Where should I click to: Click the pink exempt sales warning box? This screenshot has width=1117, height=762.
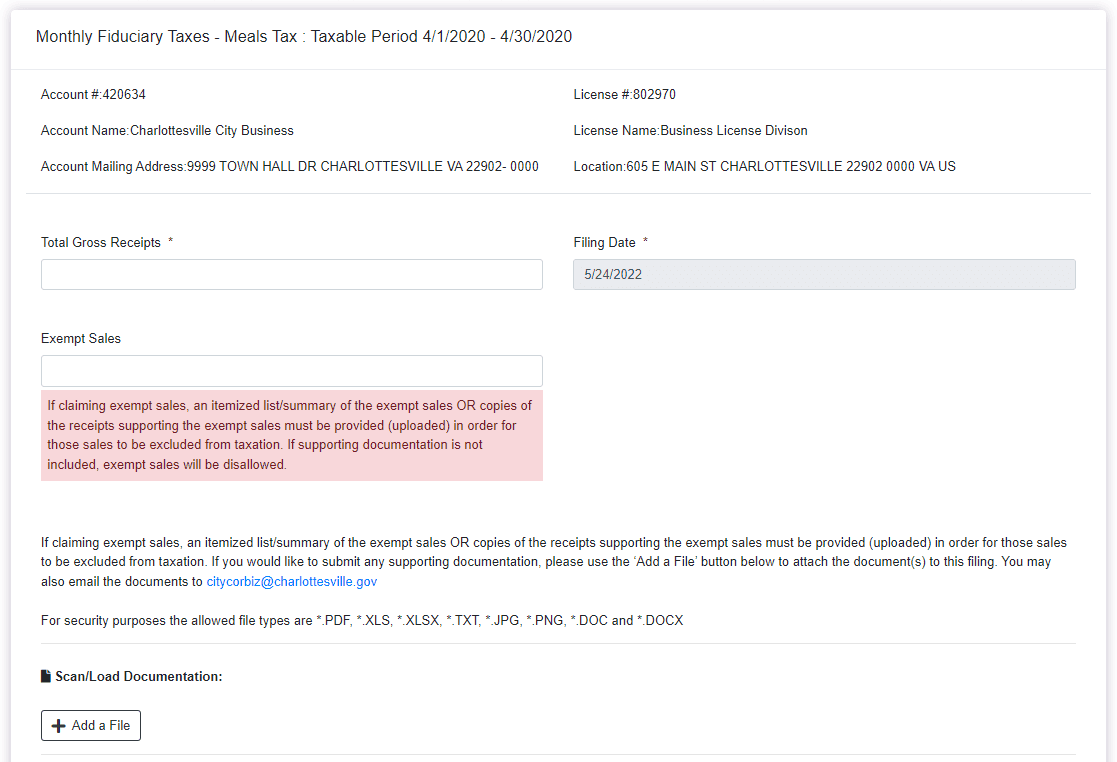point(291,435)
